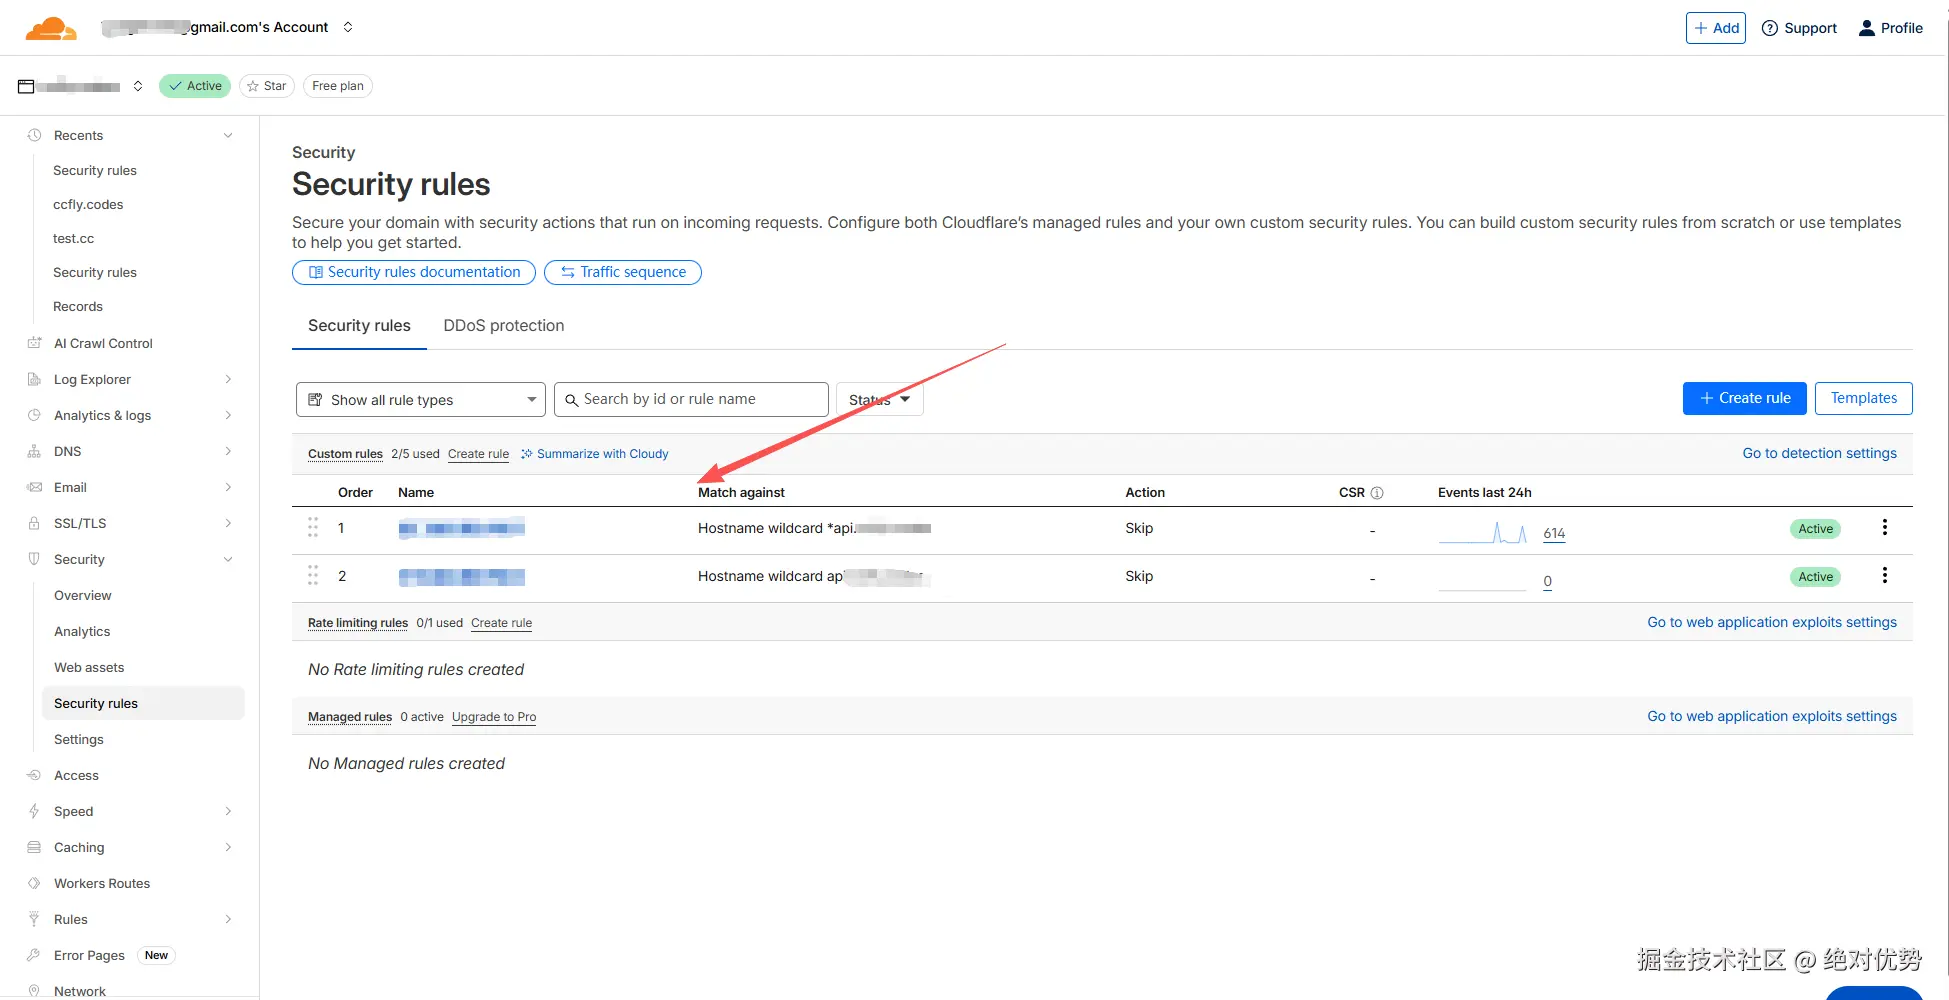Open the domain switcher arrows
Image resolution: width=1949 pixels, height=1000 pixels.
click(138, 86)
